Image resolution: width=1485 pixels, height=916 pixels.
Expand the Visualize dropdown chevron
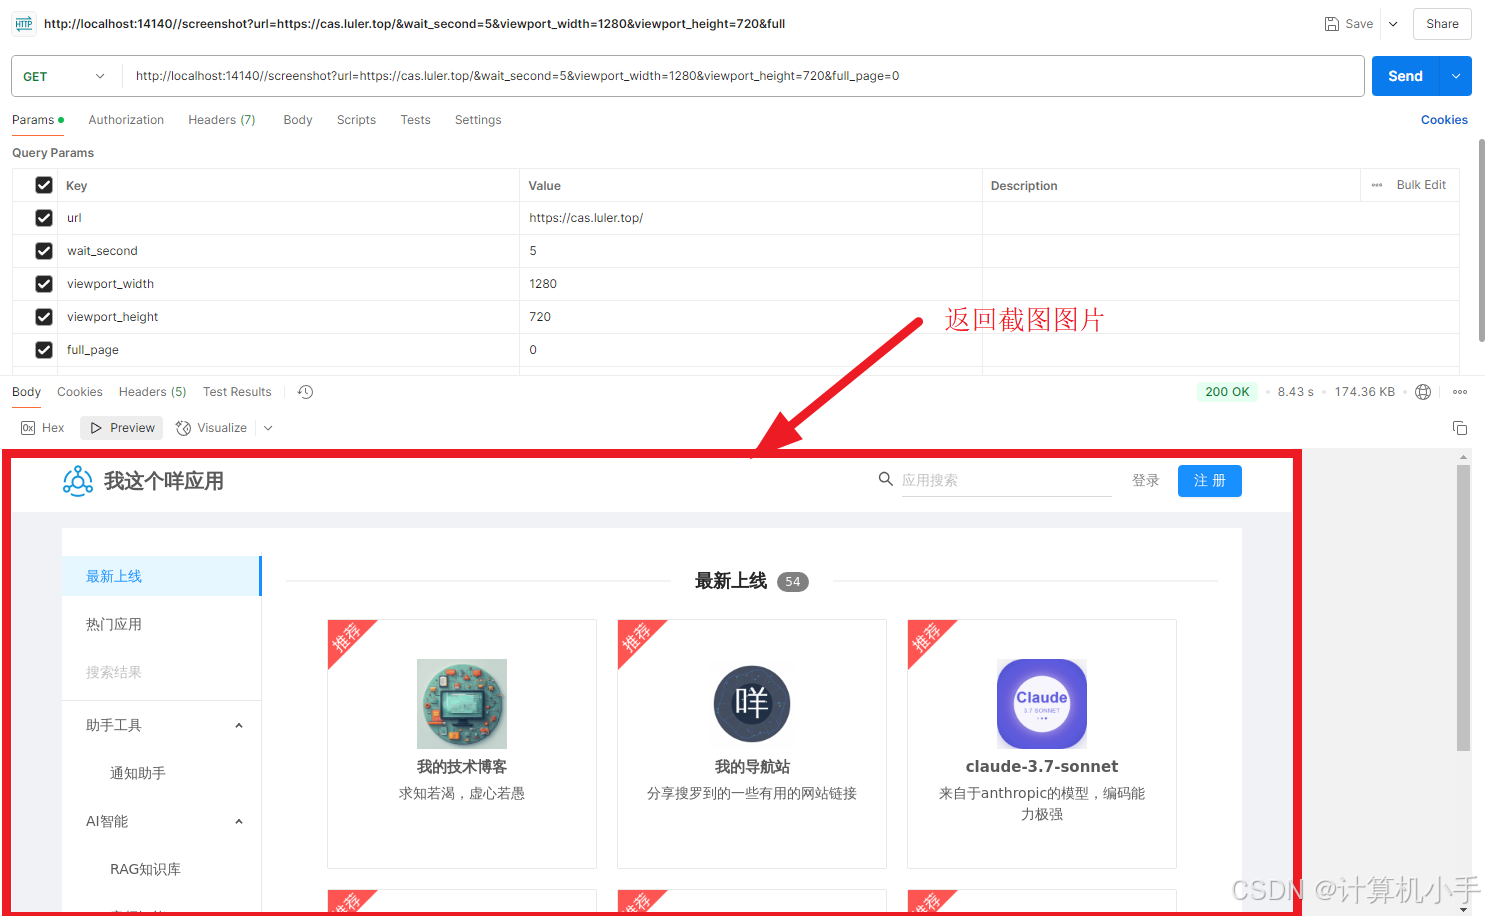pos(268,428)
